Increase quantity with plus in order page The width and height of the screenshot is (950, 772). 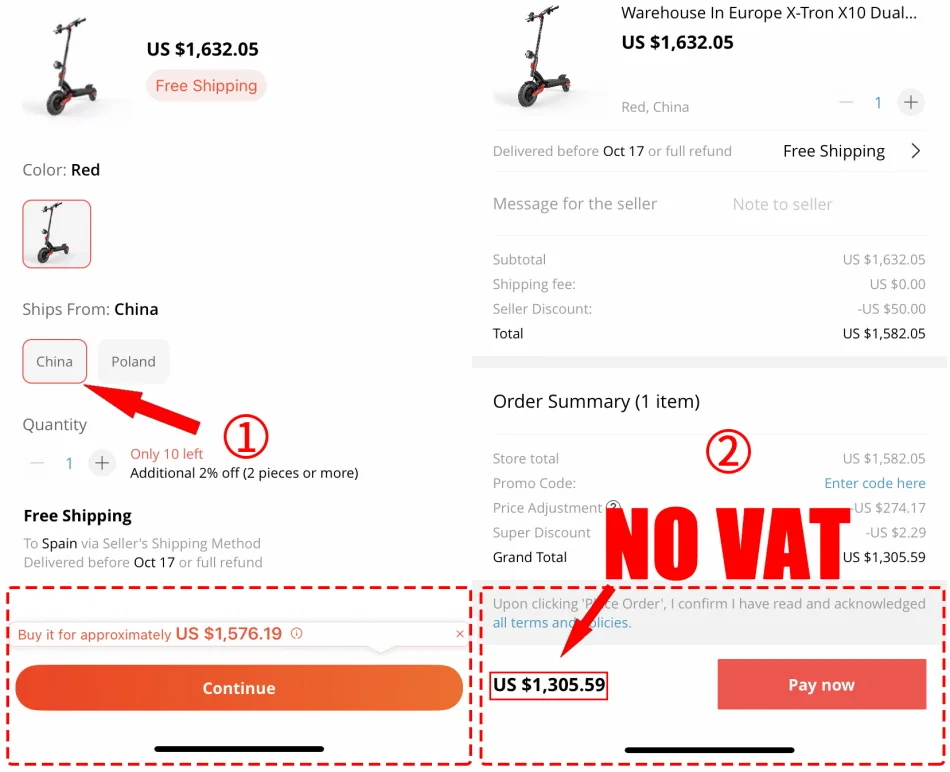(x=910, y=102)
